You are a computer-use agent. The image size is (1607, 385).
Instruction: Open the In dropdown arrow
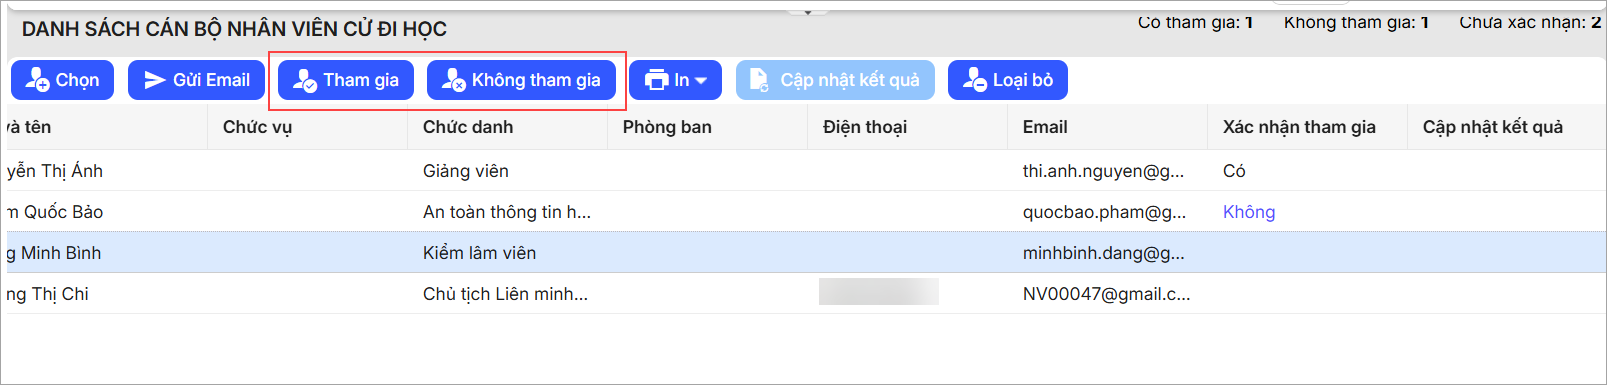[x=701, y=81]
